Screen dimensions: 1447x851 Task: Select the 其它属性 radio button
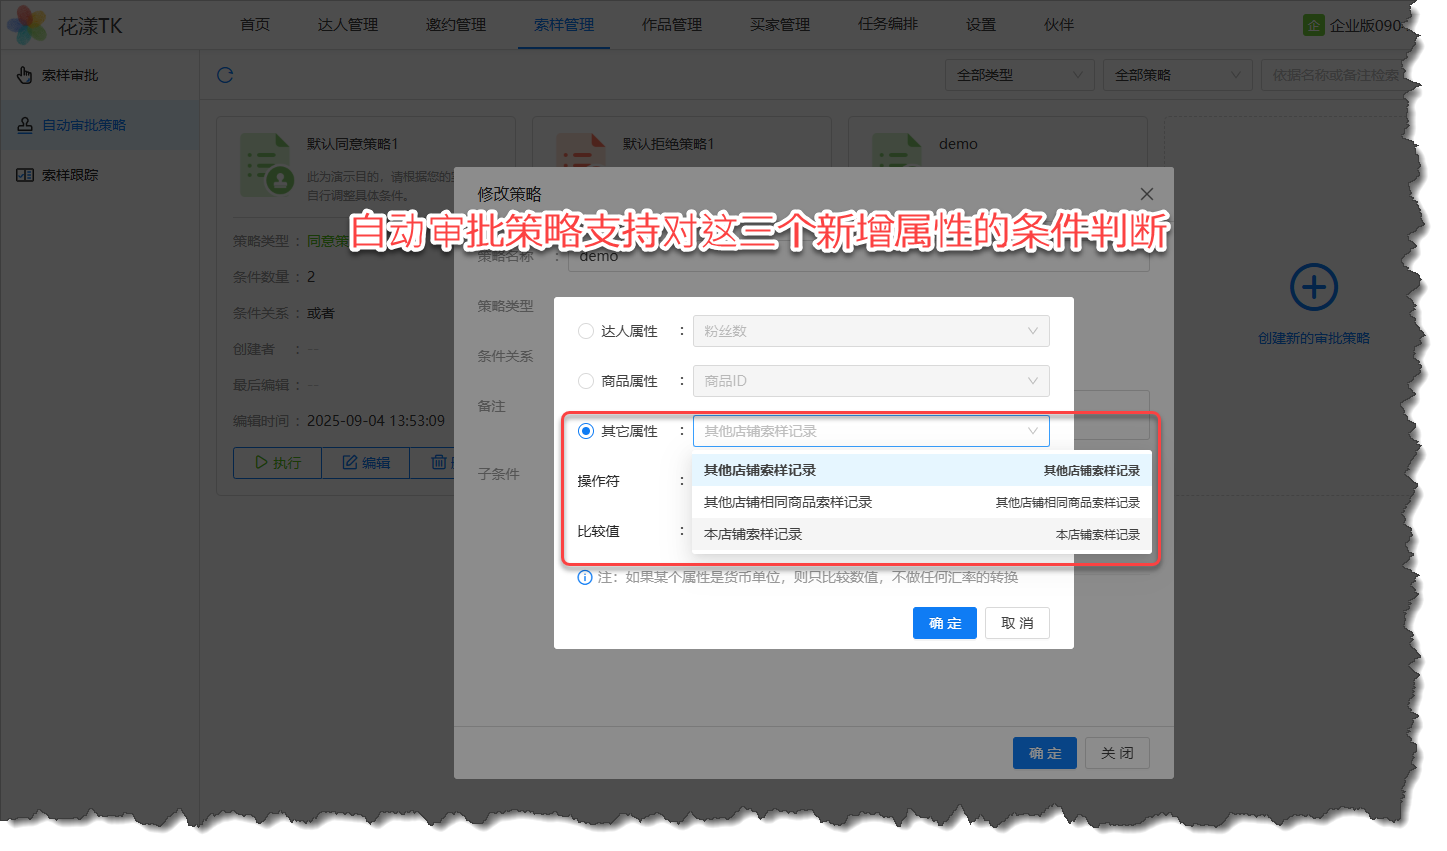(586, 431)
